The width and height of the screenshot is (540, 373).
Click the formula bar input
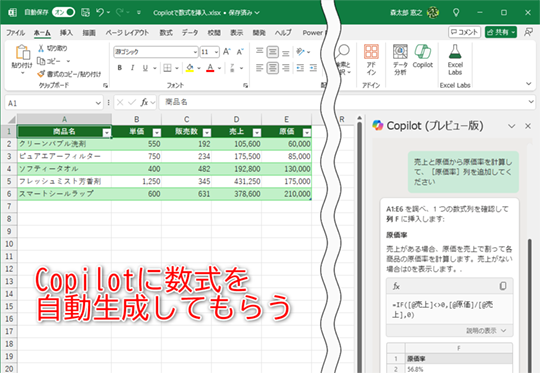[343, 102]
